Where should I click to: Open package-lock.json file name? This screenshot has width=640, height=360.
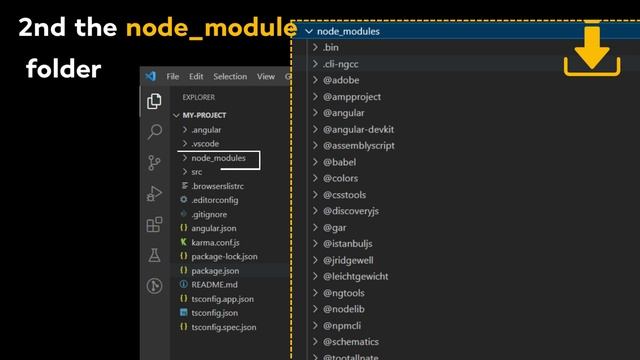(x=224, y=256)
